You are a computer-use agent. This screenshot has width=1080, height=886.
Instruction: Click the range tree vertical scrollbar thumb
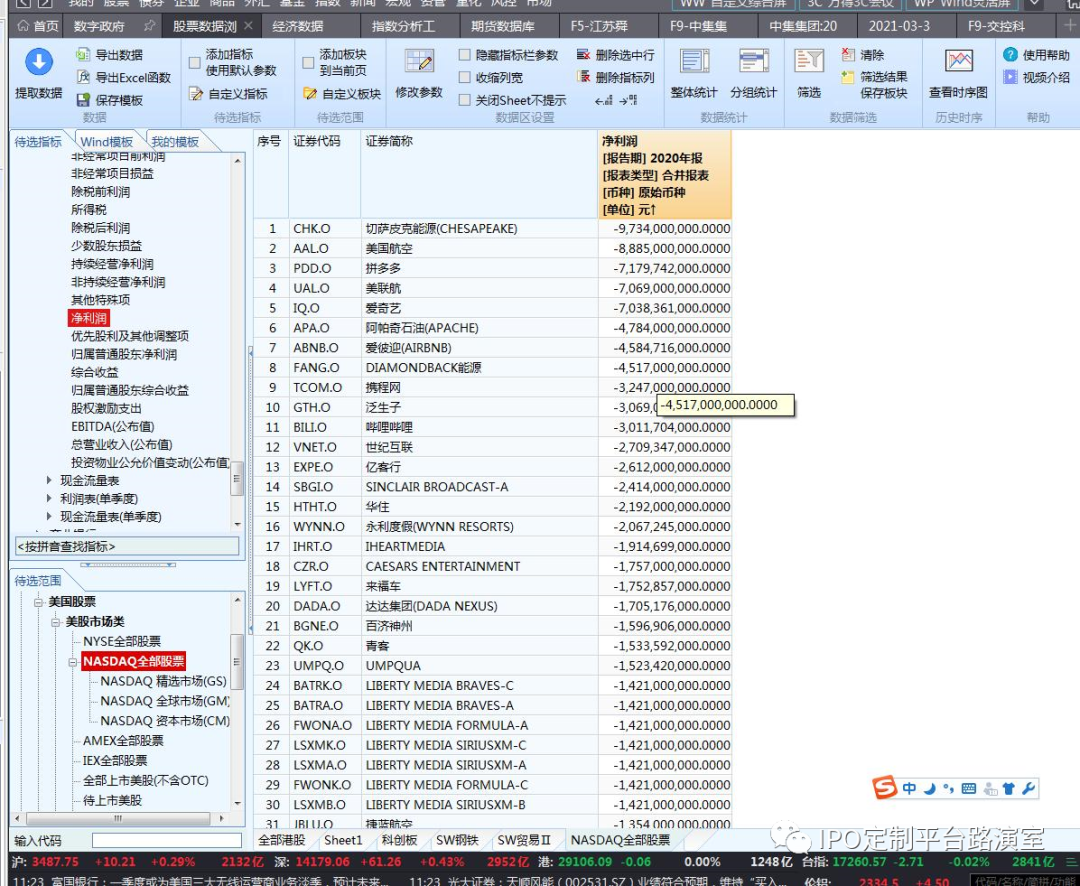(x=237, y=661)
